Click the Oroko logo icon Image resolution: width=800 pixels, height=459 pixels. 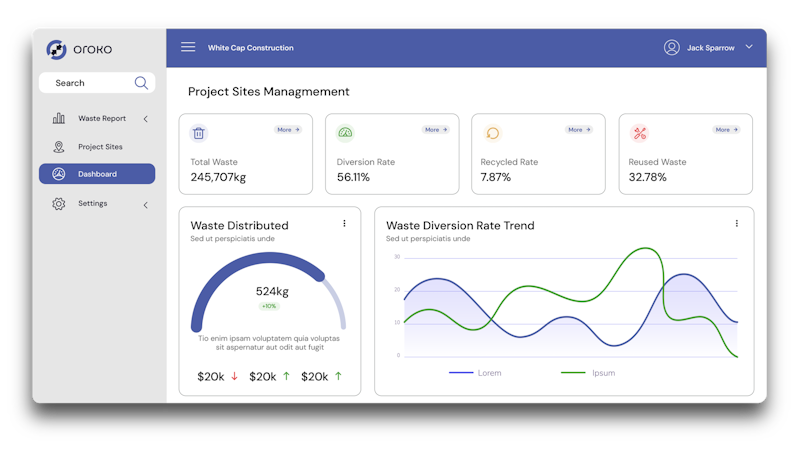57,49
